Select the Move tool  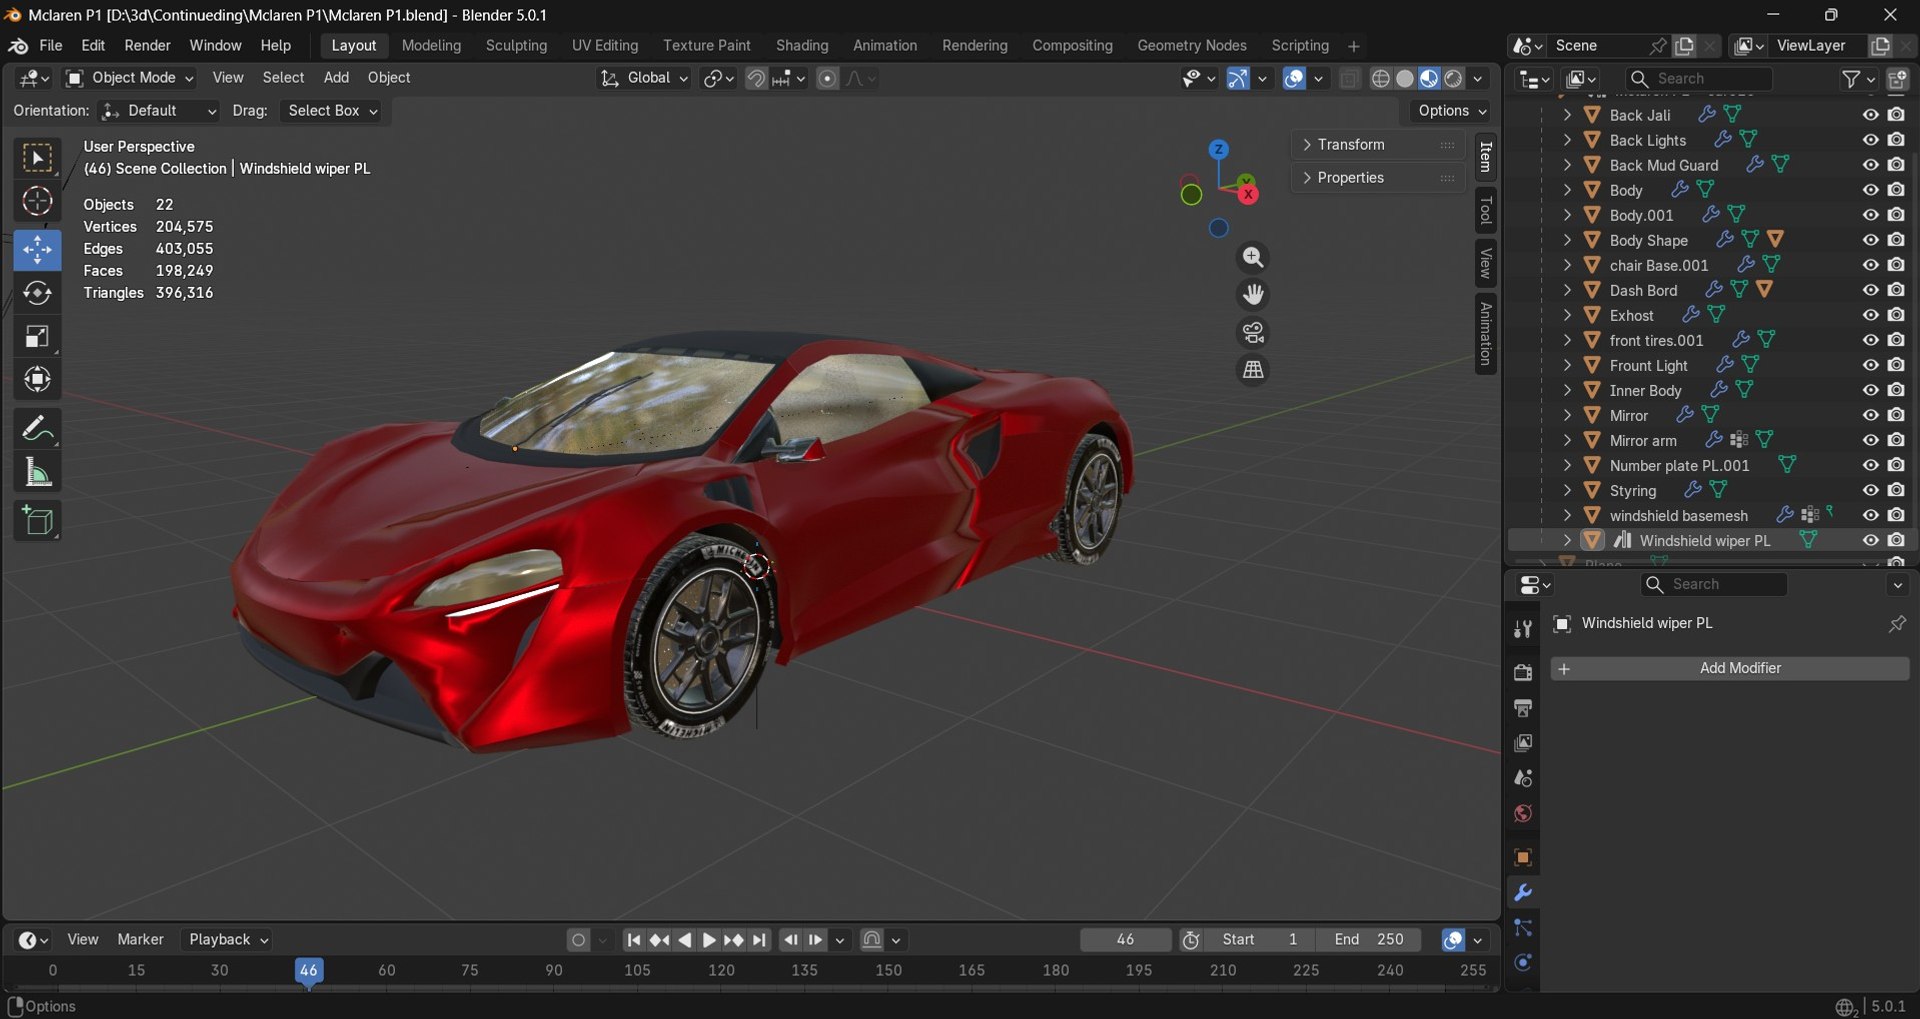(37, 250)
